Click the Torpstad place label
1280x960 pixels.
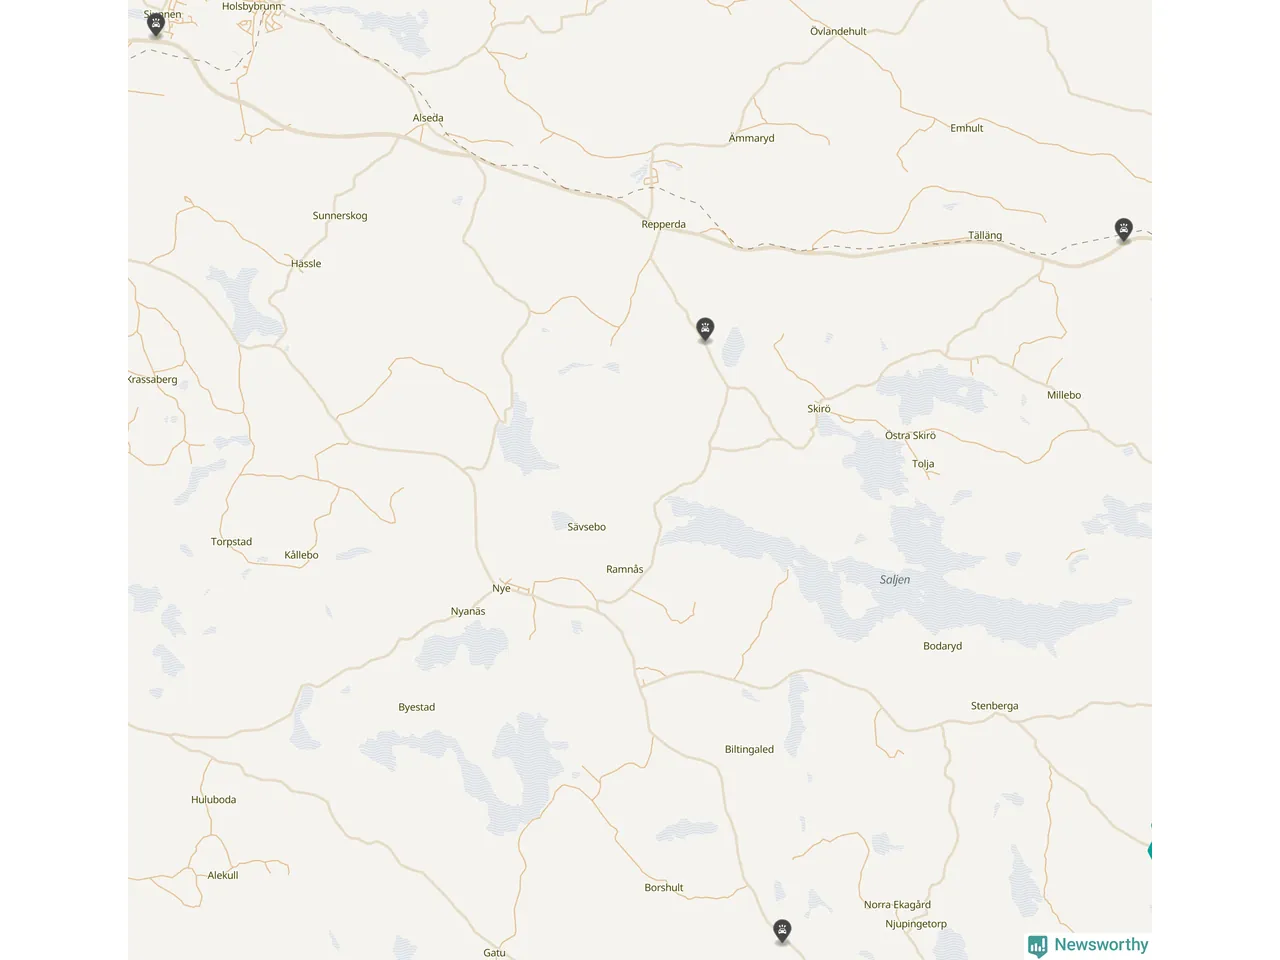(231, 542)
